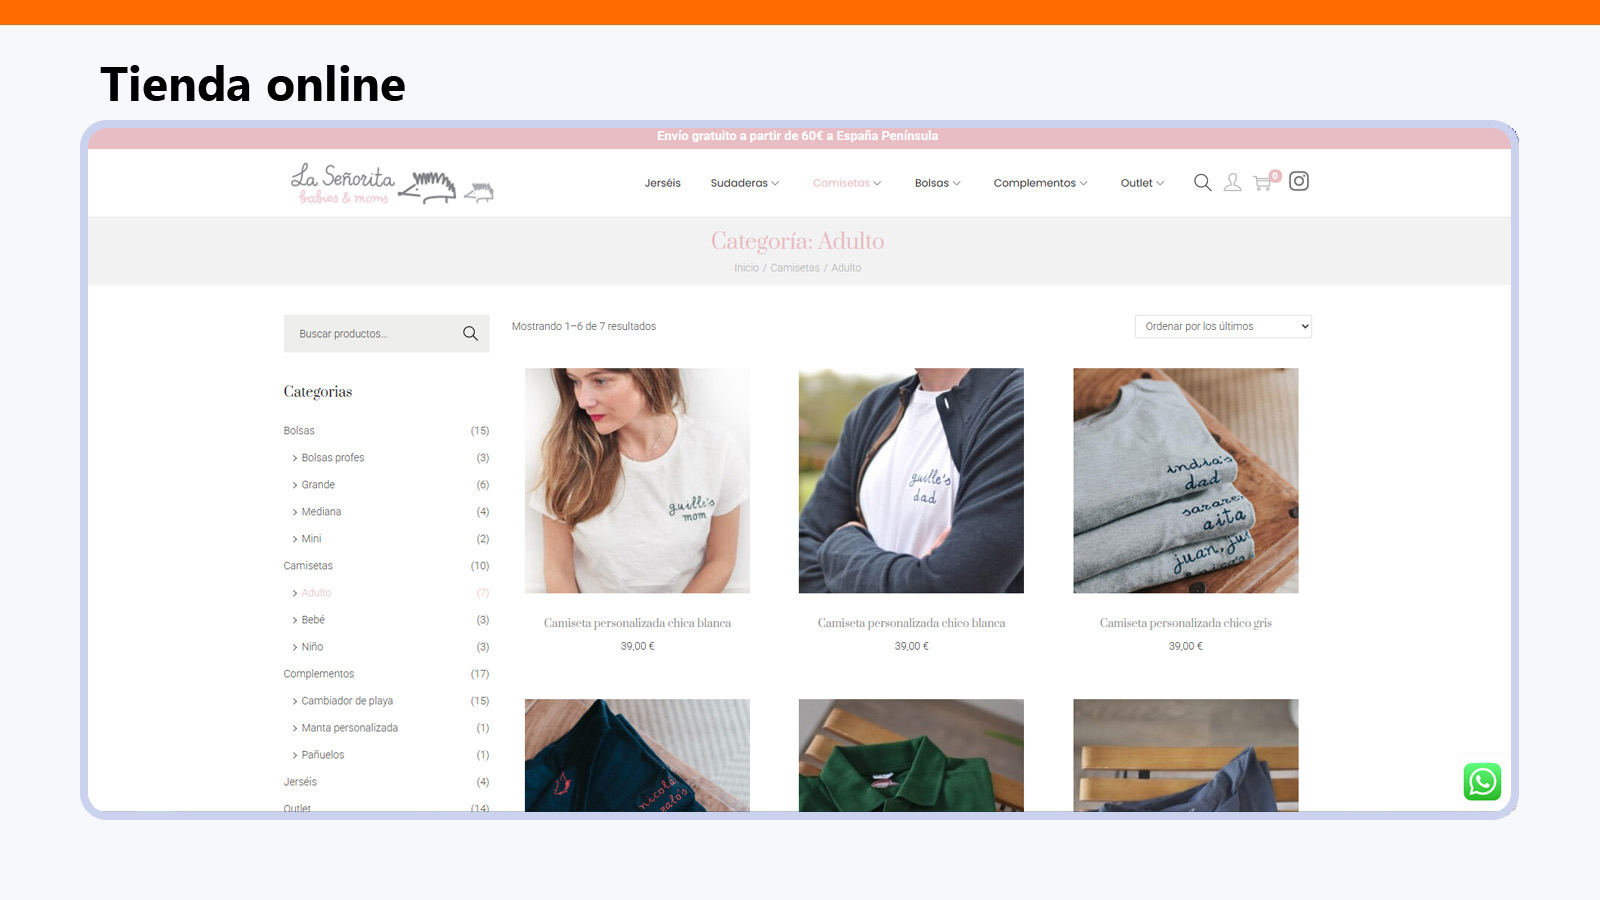Expand the Sudaderas navigation dropdown
The height and width of the screenshot is (900, 1600).
pyautogui.click(x=744, y=183)
